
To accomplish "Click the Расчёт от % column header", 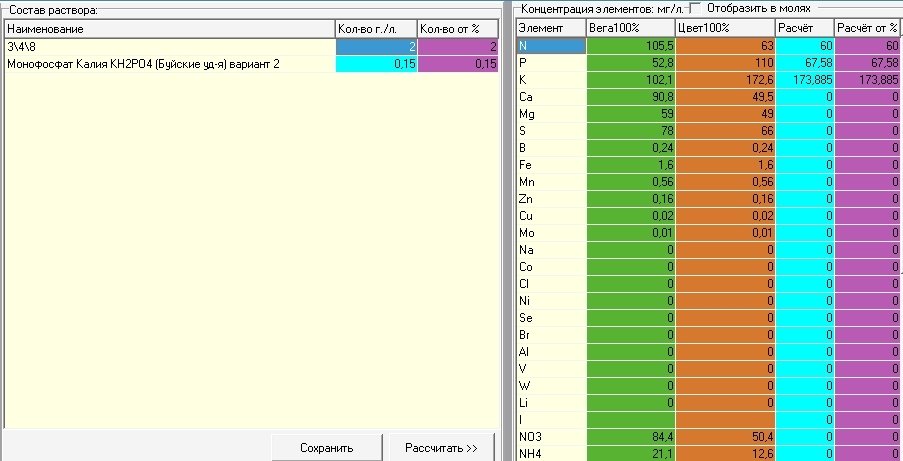I will click(868, 28).
